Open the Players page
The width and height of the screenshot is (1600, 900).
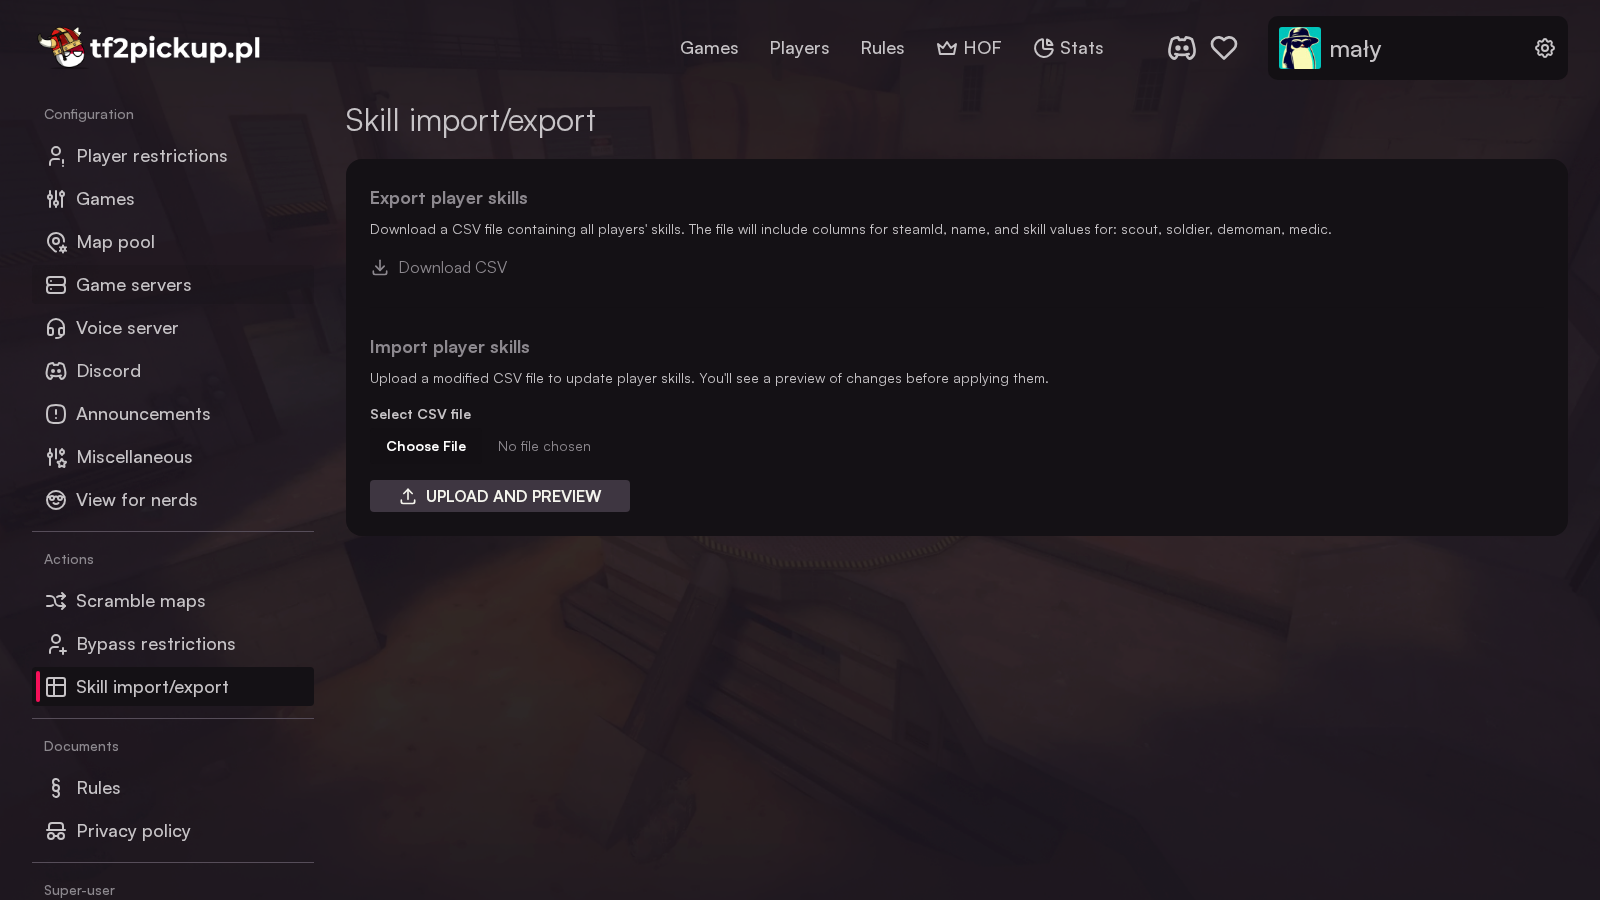(x=799, y=48)
